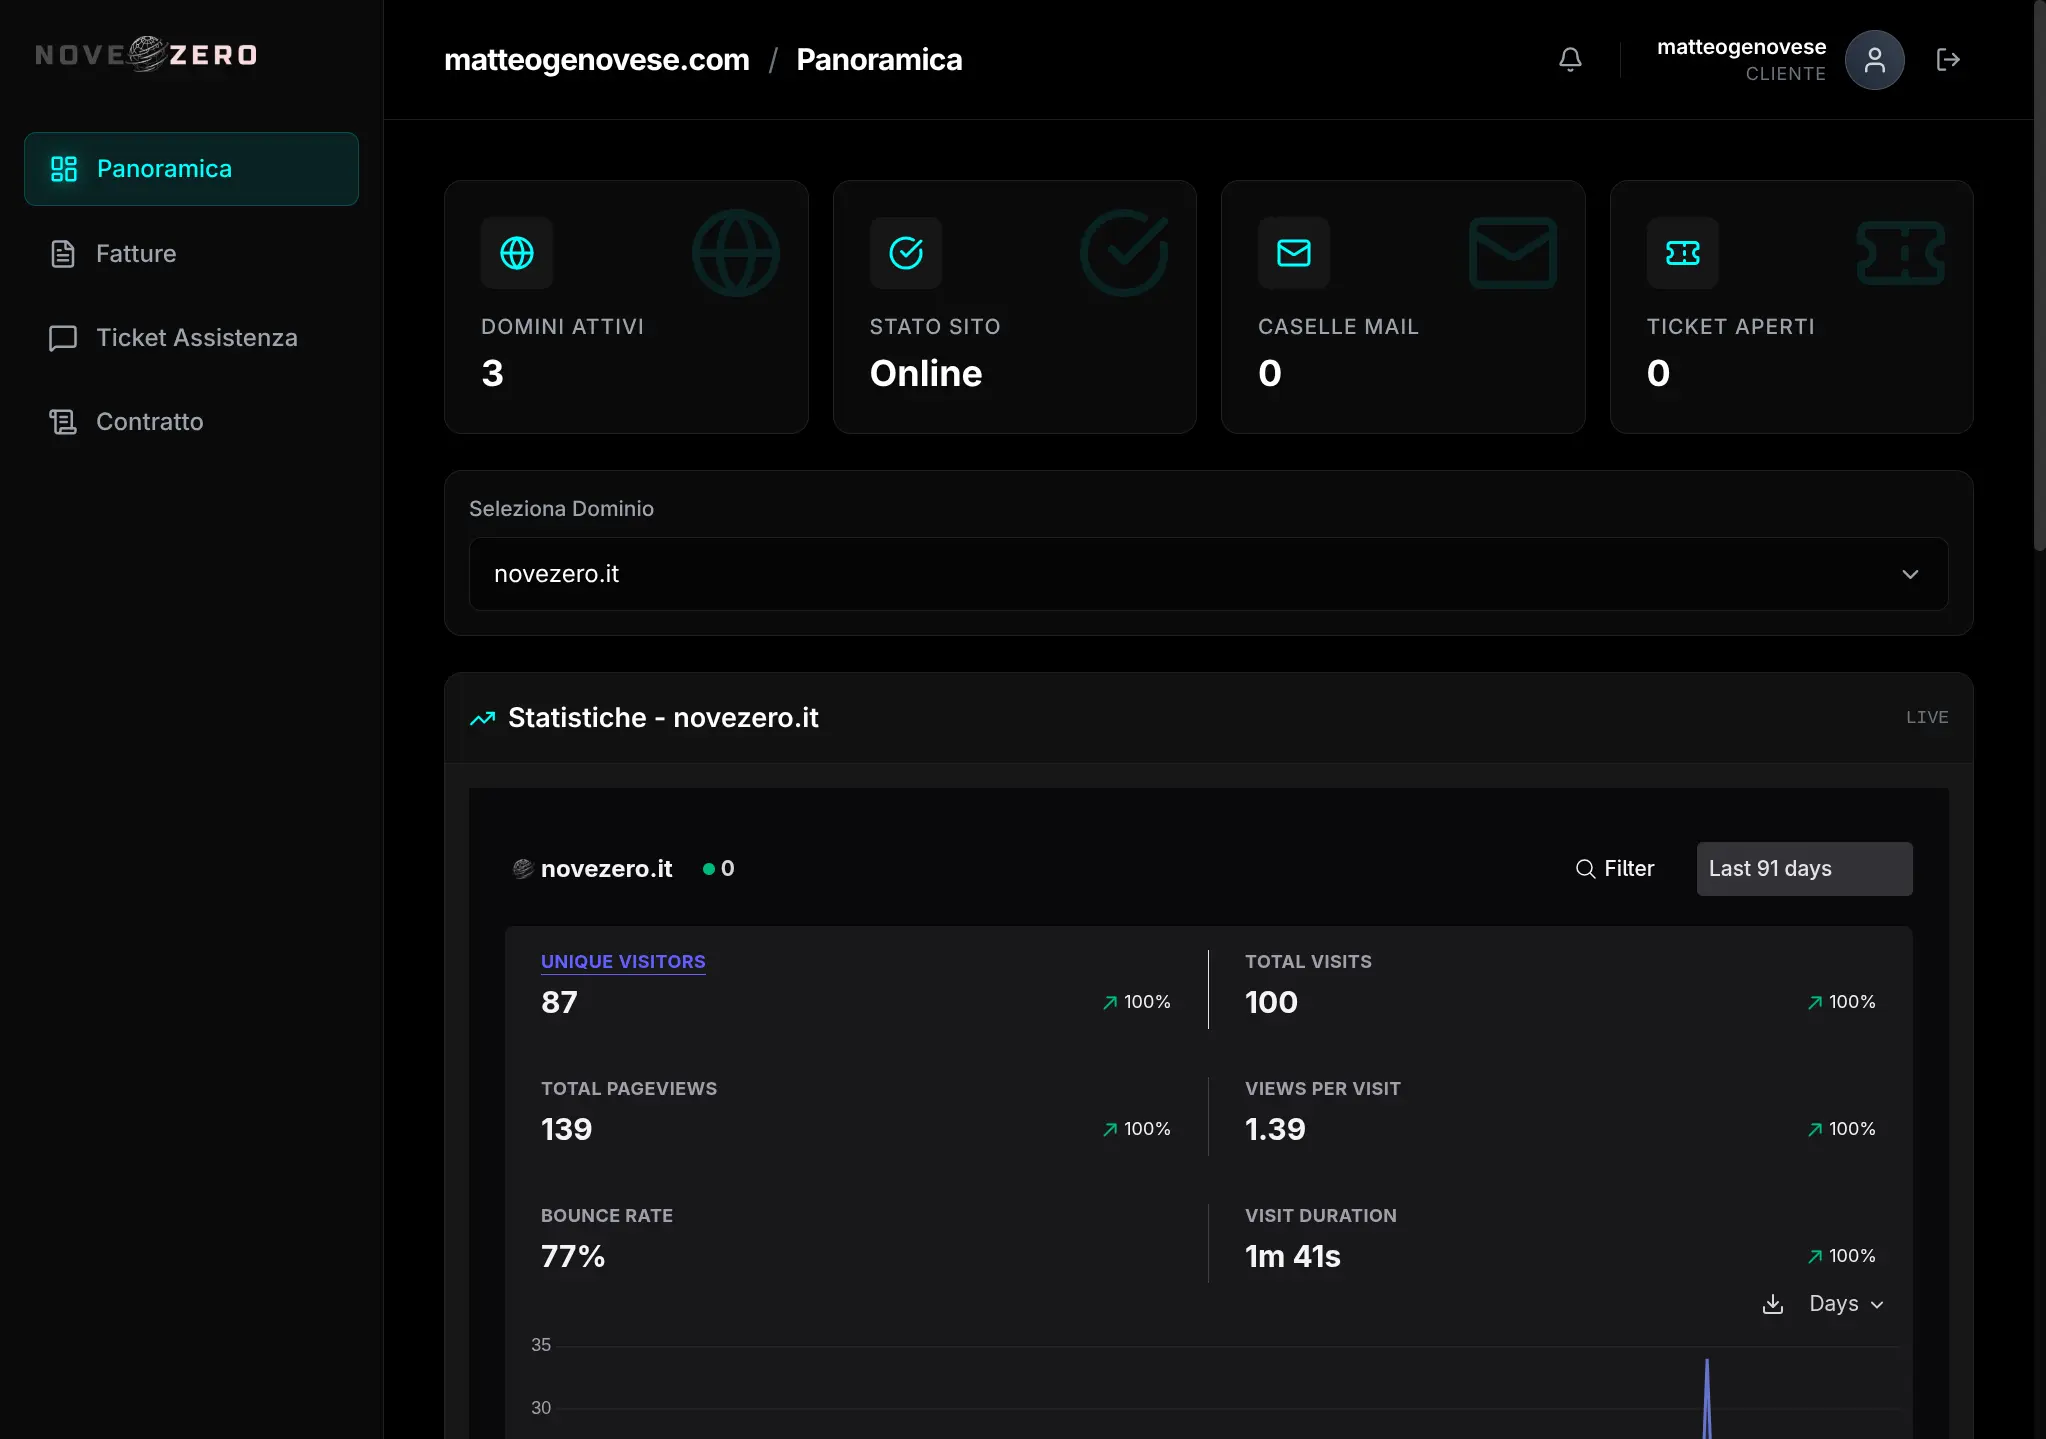Viewport: 2046px width, 1439px height.
Task: Click the domain dropdown chevron
Action: [1910, 574]
